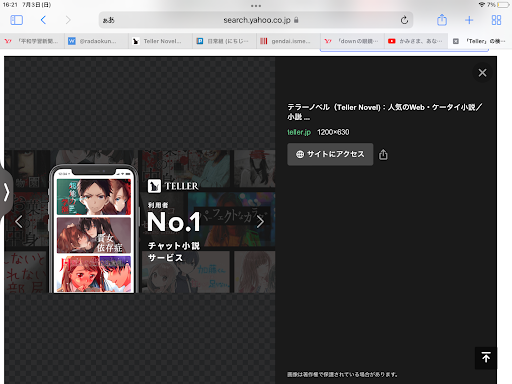Screen dimensions: 512x384
Task: Click the サイトにアクセス button
Action: [x=330, y=154]
